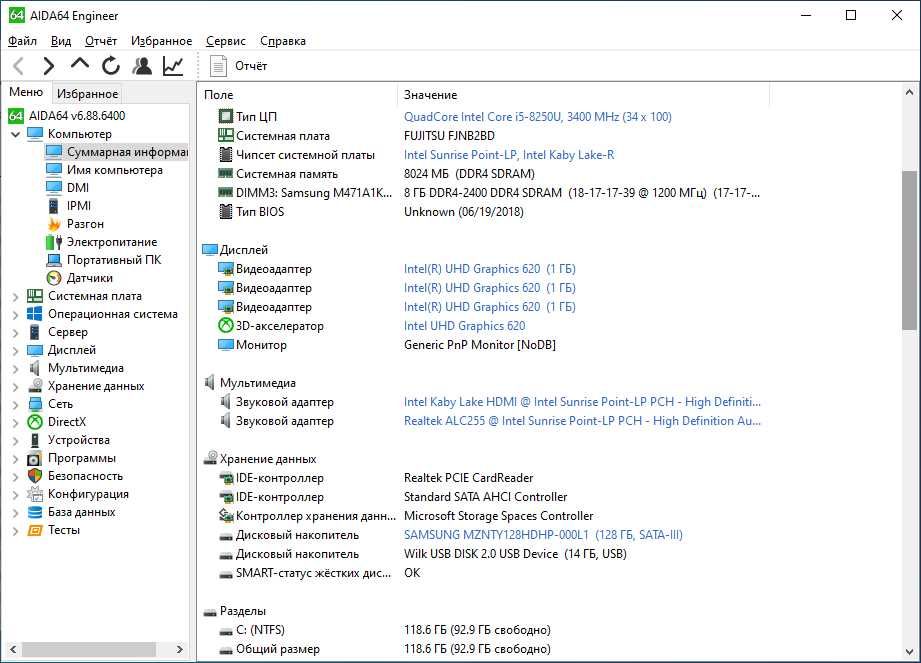Image resolution: width=921 pixels, height=663 pixels.
Task: Click the Операционная система Windows icon
Action: click(35, 314)
